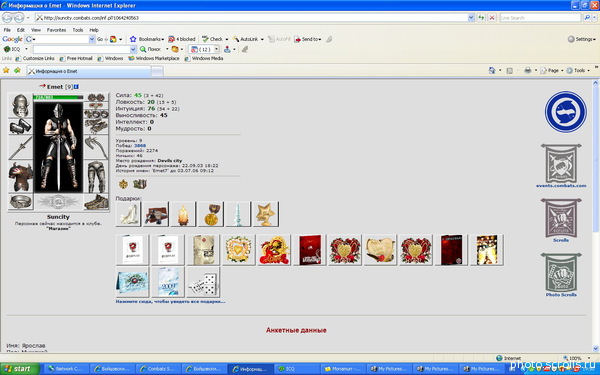Expand the Google search box dropdown
Screen dimensions: 600x375
tap(92, 39)
